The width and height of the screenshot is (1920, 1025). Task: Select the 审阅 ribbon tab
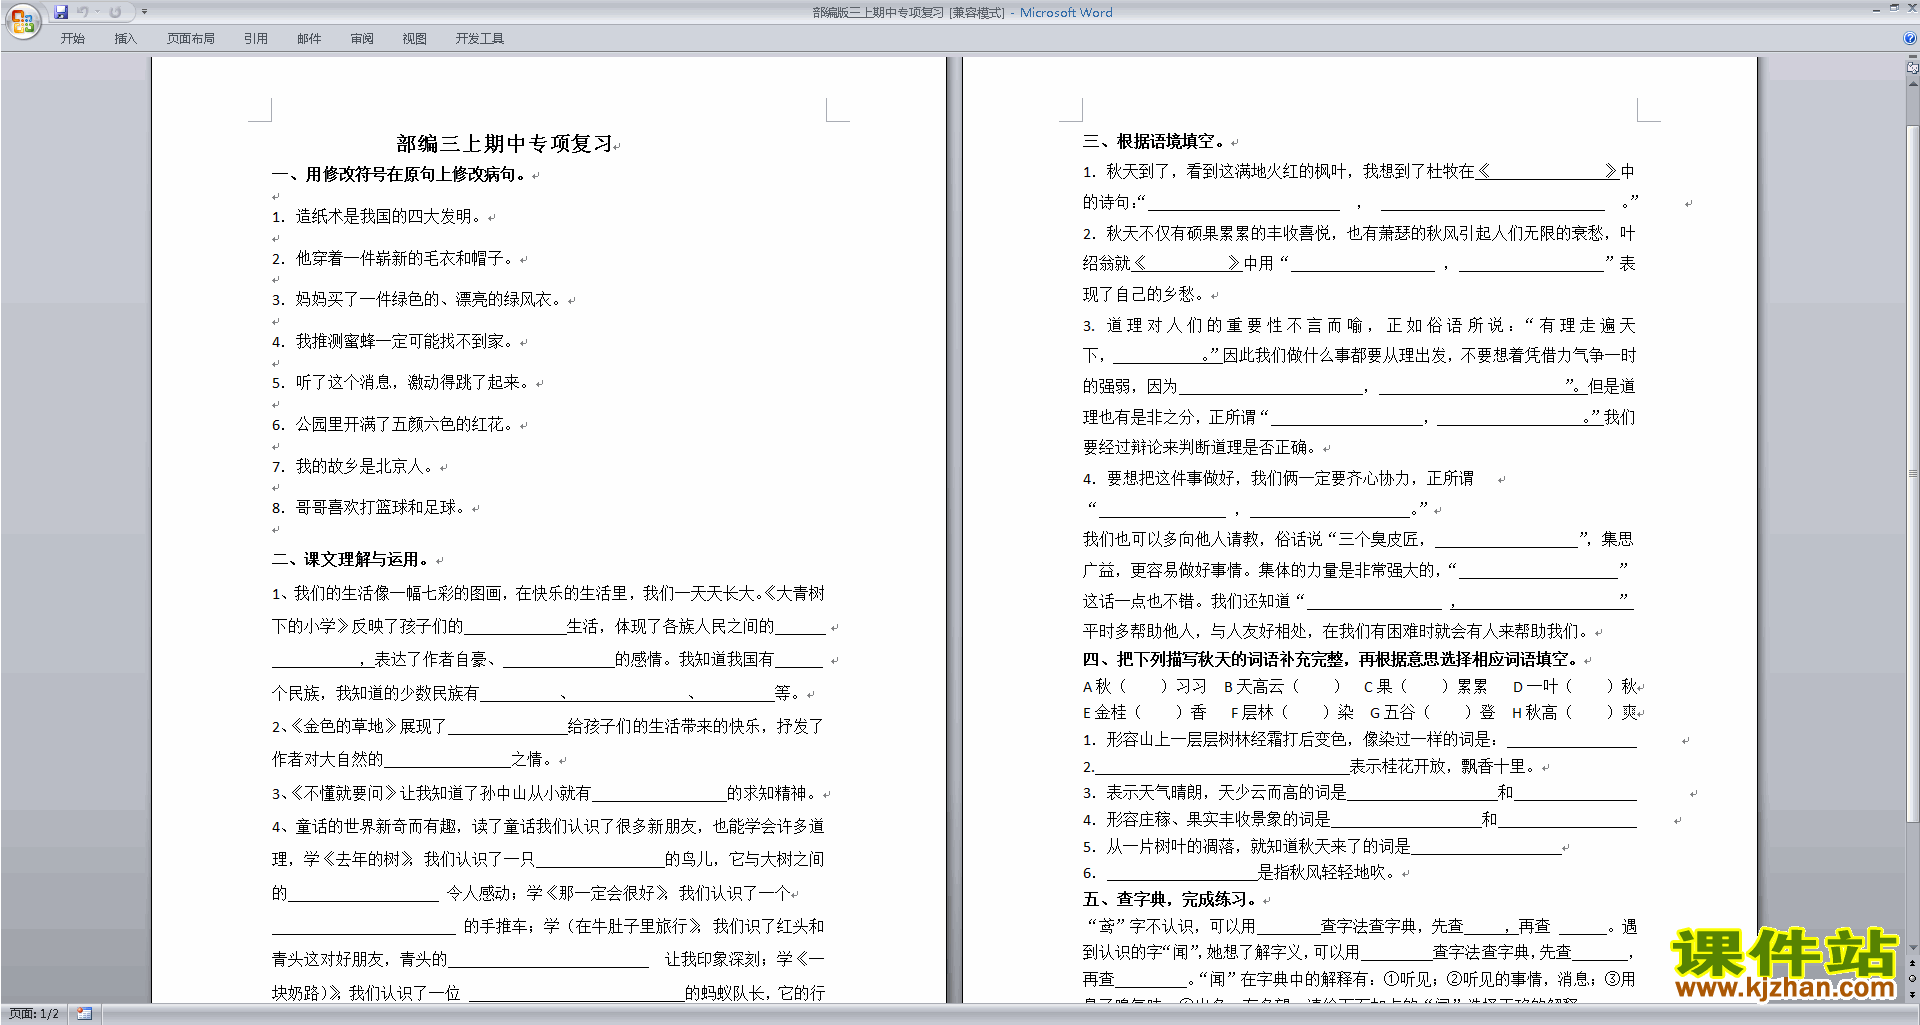362,39
